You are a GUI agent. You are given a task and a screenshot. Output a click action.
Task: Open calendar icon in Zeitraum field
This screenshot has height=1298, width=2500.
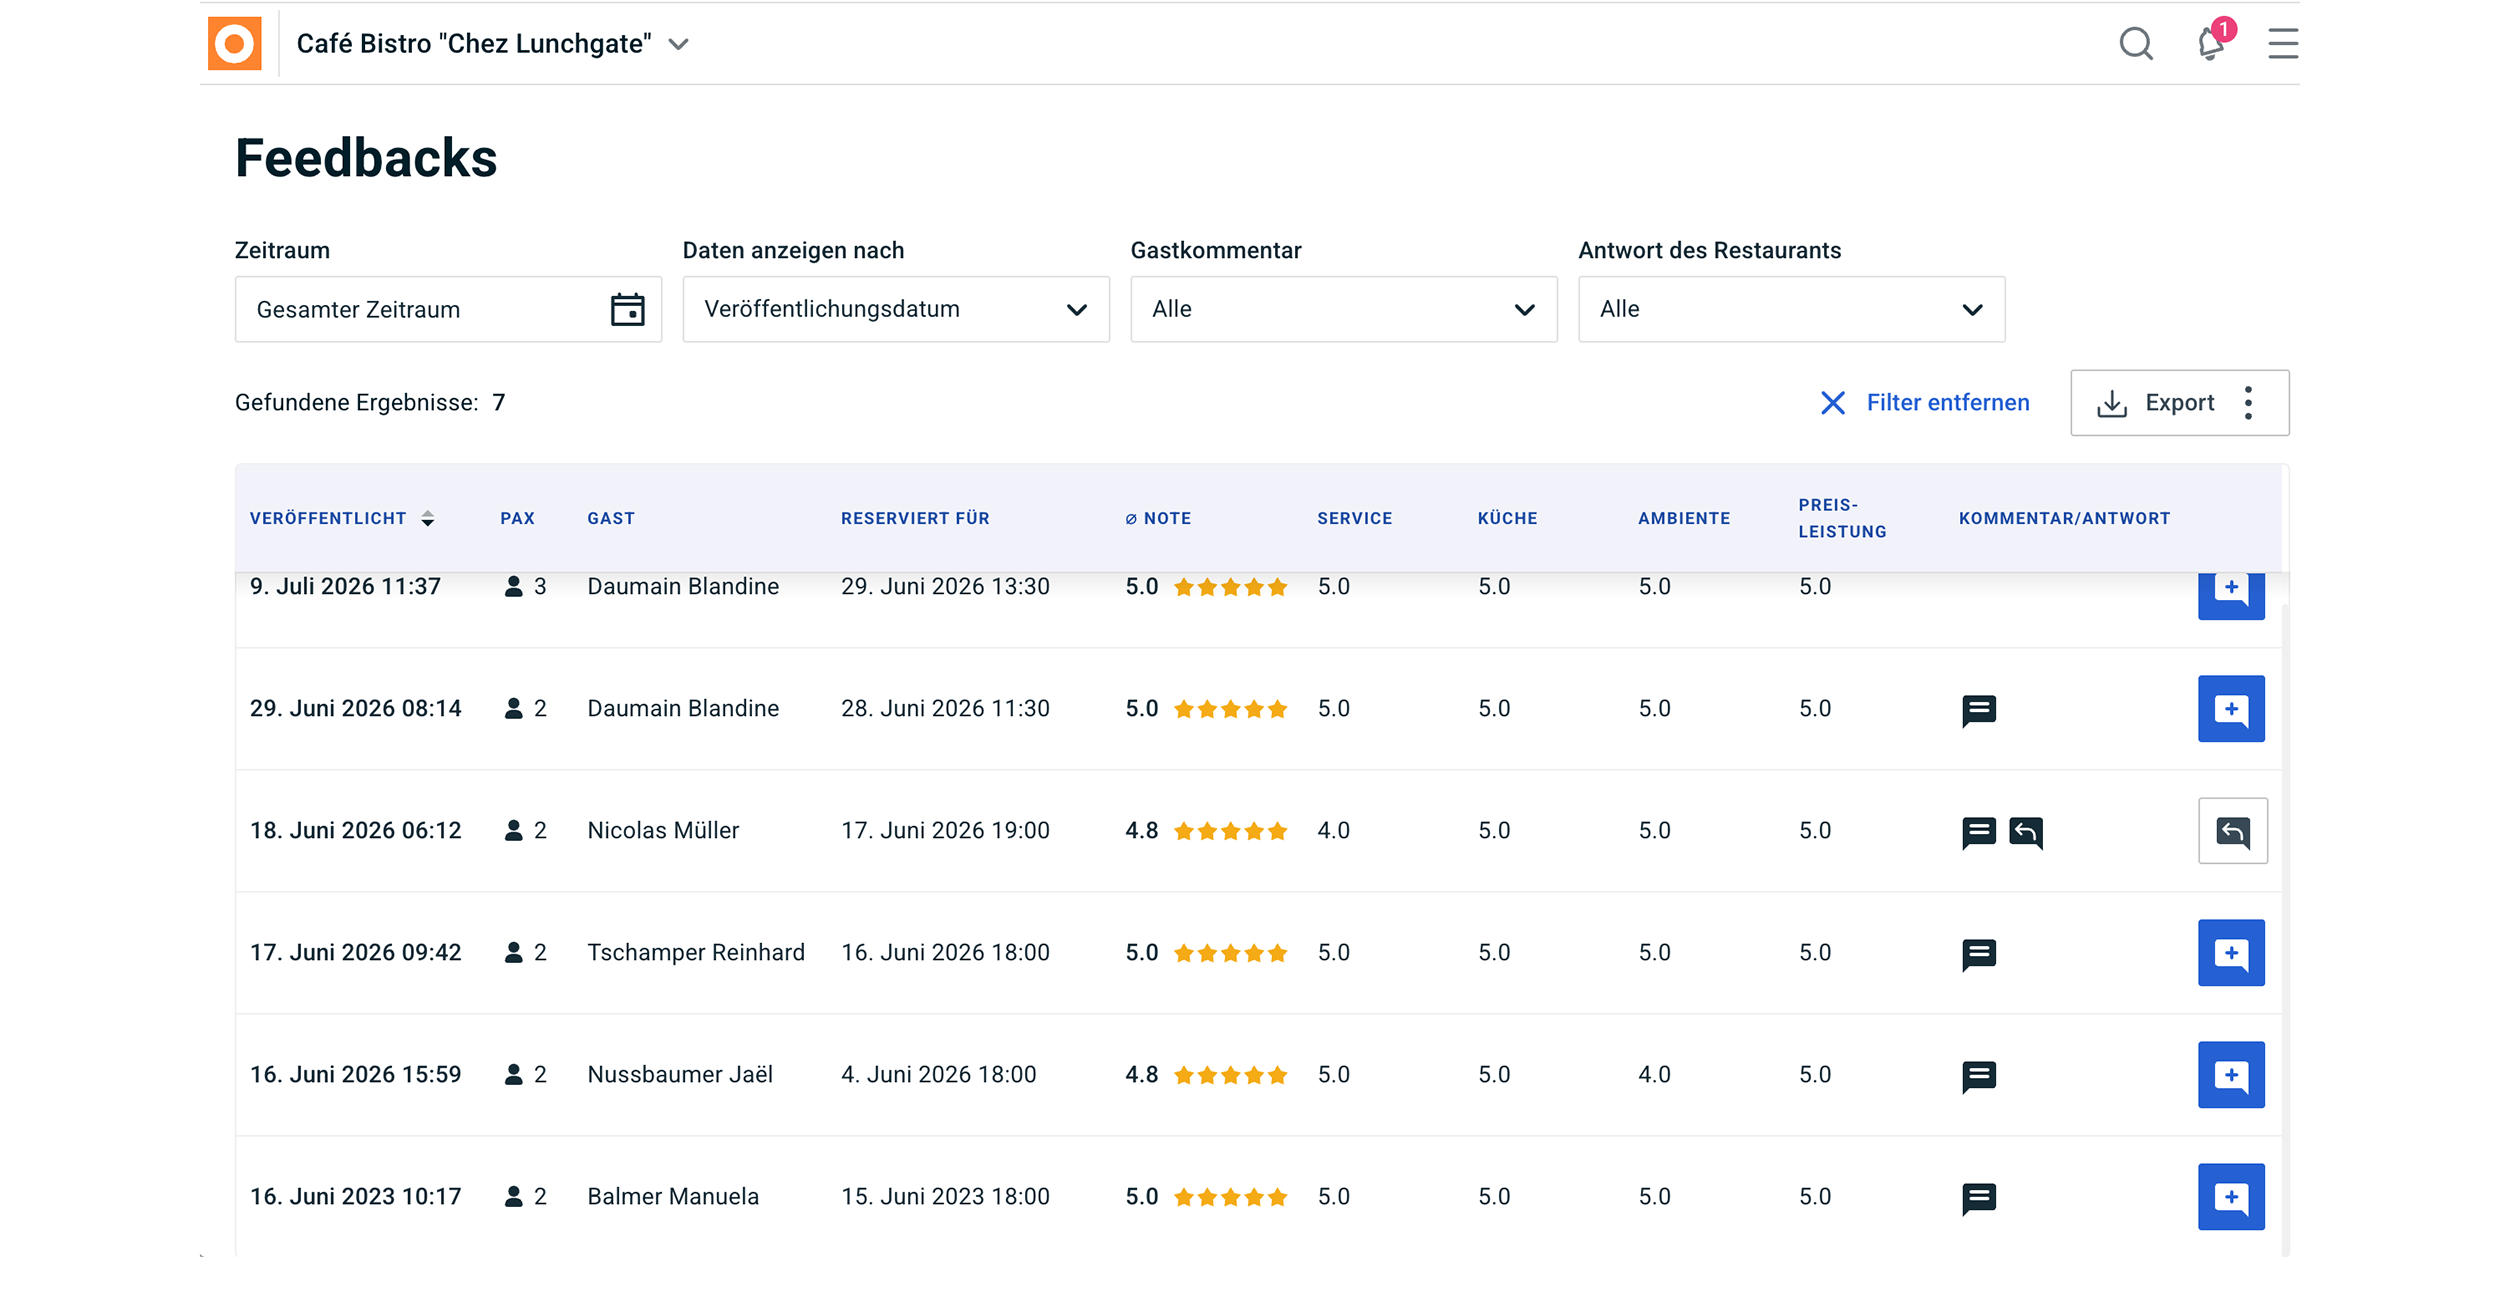[x=627, y=309]
